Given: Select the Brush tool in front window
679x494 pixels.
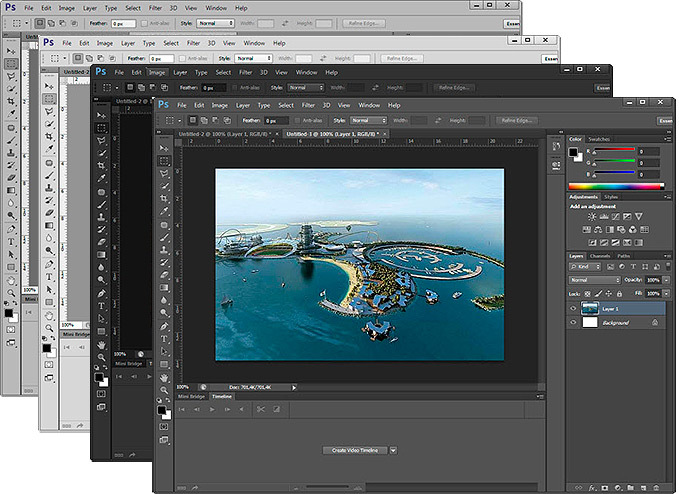Looking at the screenshot, I should [x=164, y=237].
